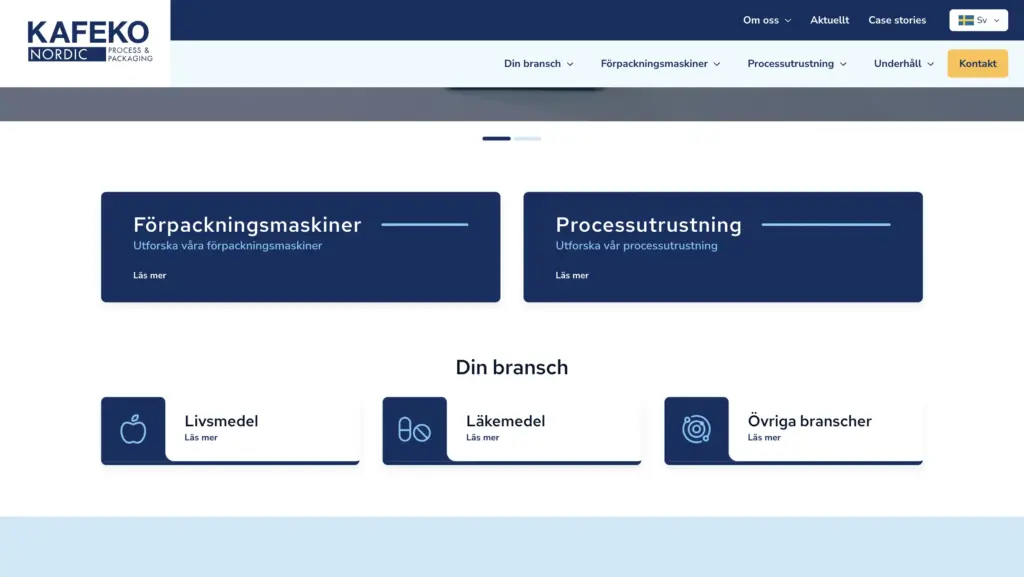Viewport: 1024px width, 577px height.
Task: Go to the Aktuellt page
Action: pos(829,20)
